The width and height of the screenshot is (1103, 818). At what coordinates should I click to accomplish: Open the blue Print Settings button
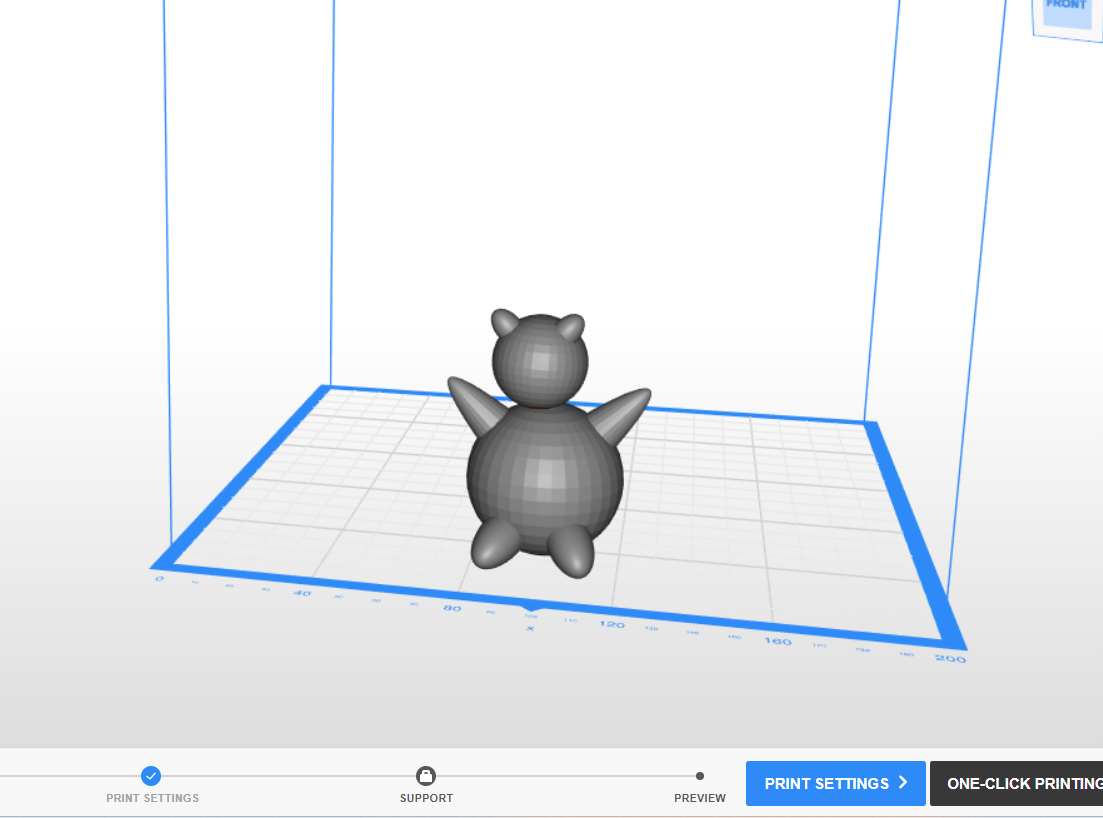tap(836, 784)
